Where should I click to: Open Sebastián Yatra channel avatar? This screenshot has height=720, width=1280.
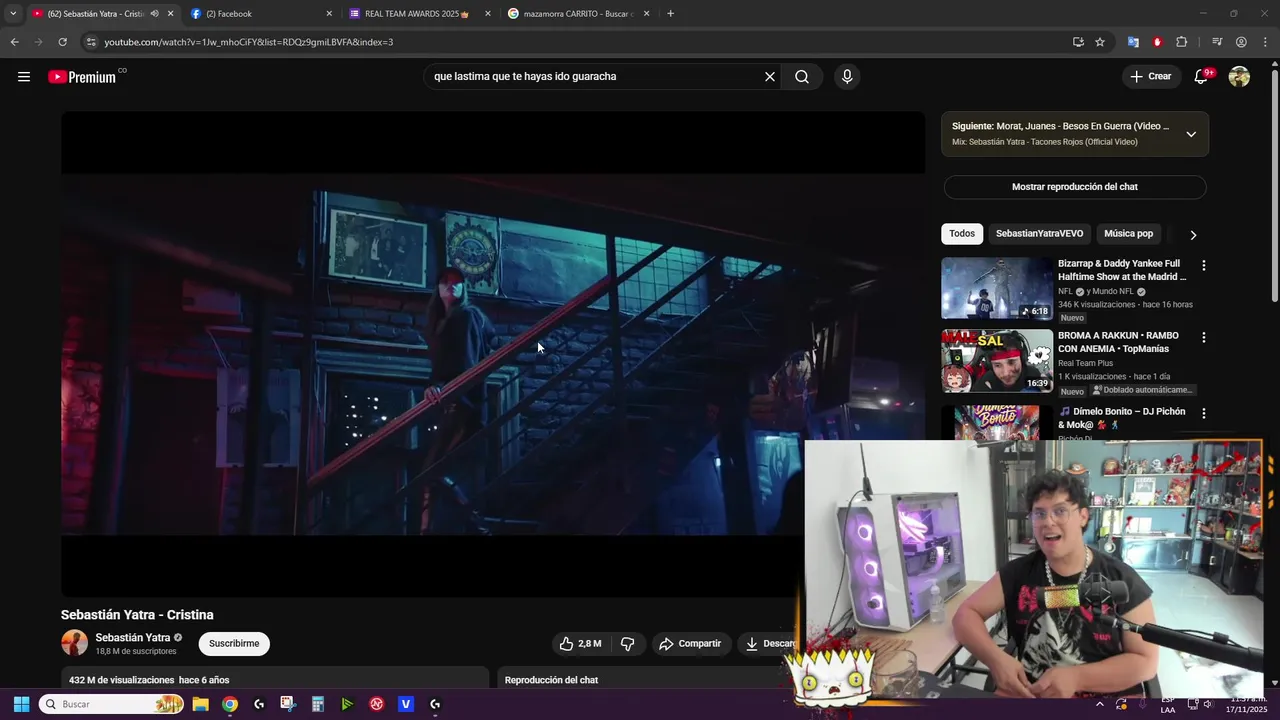(74, 643)
